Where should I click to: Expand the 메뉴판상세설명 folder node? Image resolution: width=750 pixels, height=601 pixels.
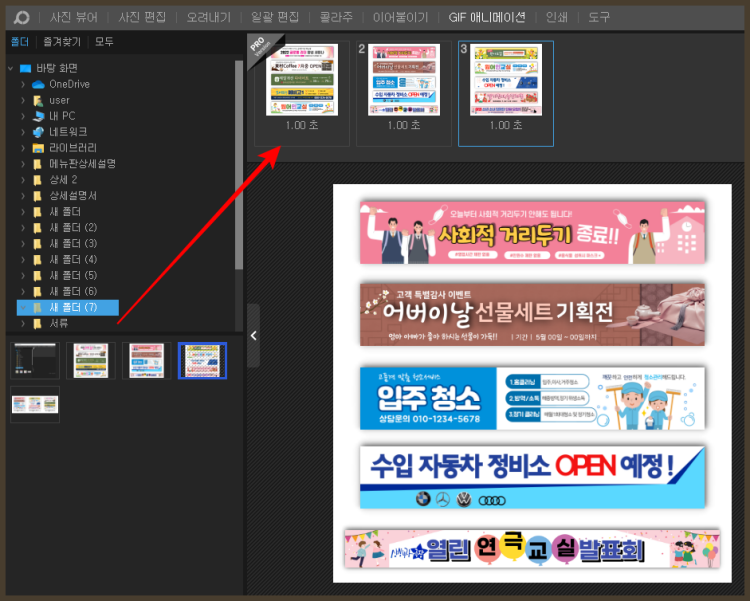(x=23, y=164)
